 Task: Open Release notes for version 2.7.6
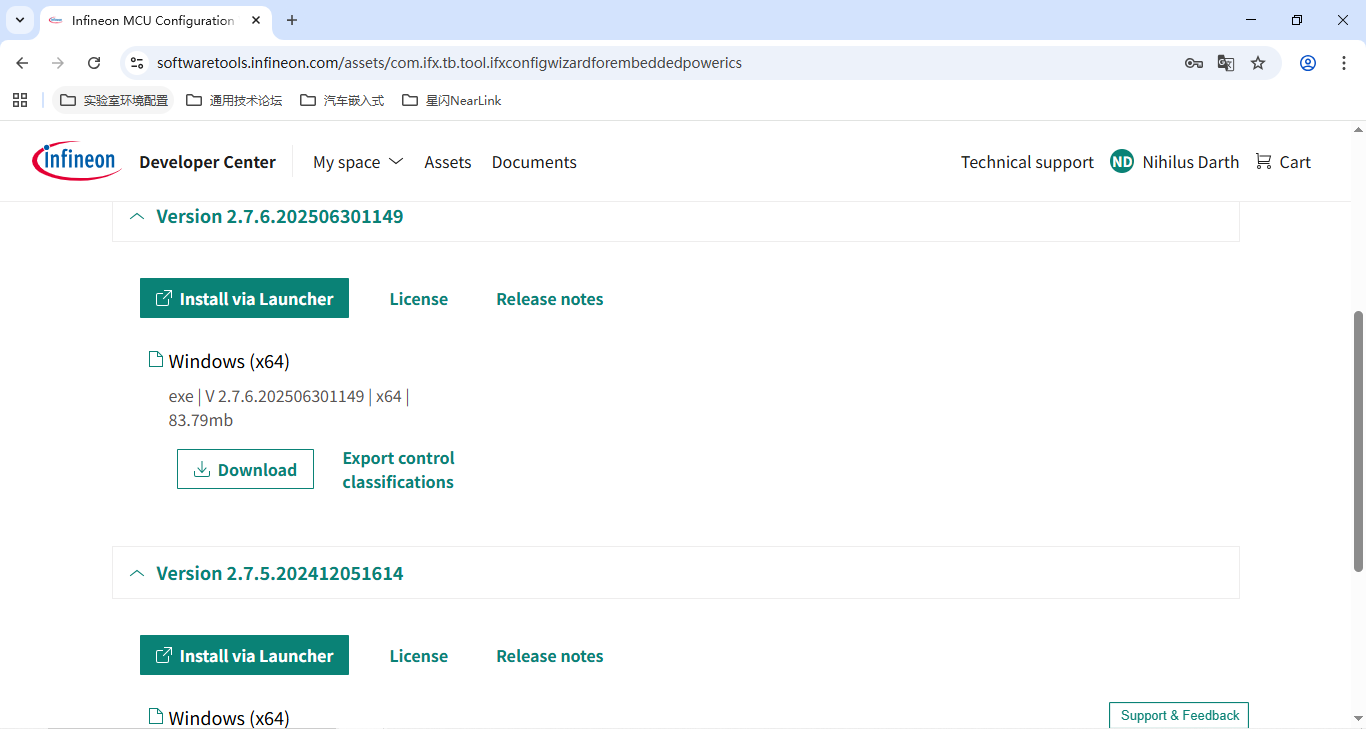(550, 299)
